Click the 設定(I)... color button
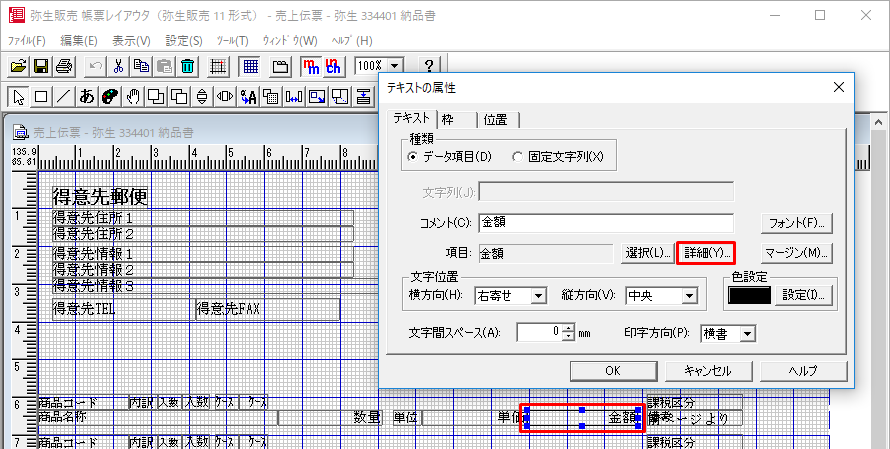 pyautogui.click(x=803, y=295)
